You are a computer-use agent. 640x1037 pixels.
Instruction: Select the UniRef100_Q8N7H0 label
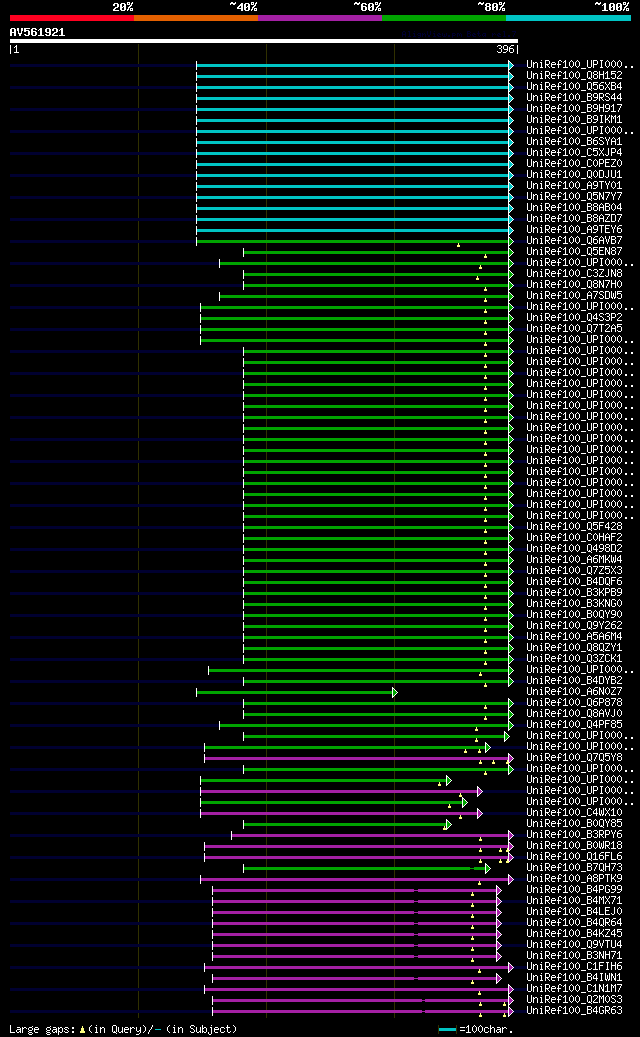(574, 284)
